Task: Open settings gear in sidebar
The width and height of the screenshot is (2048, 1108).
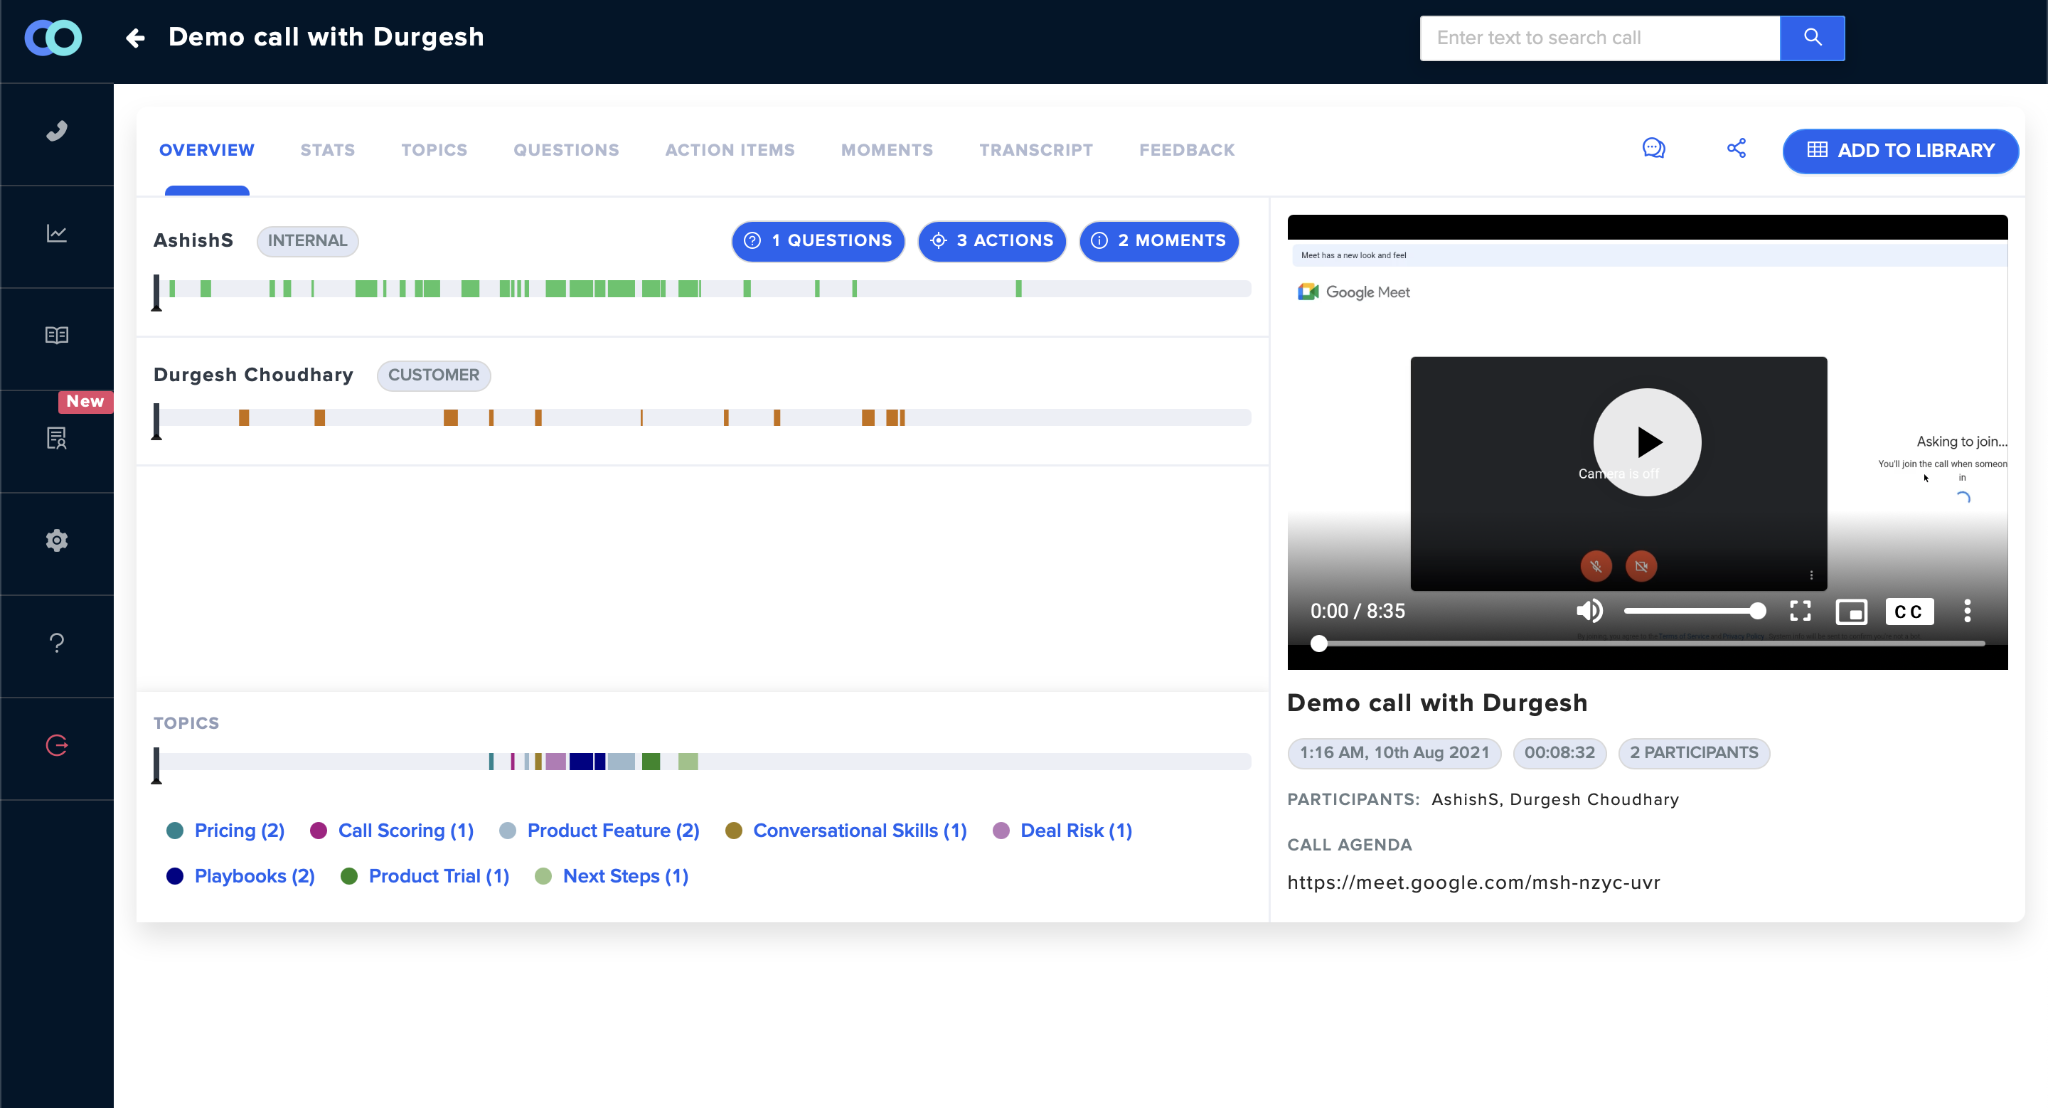Action: 57,540
